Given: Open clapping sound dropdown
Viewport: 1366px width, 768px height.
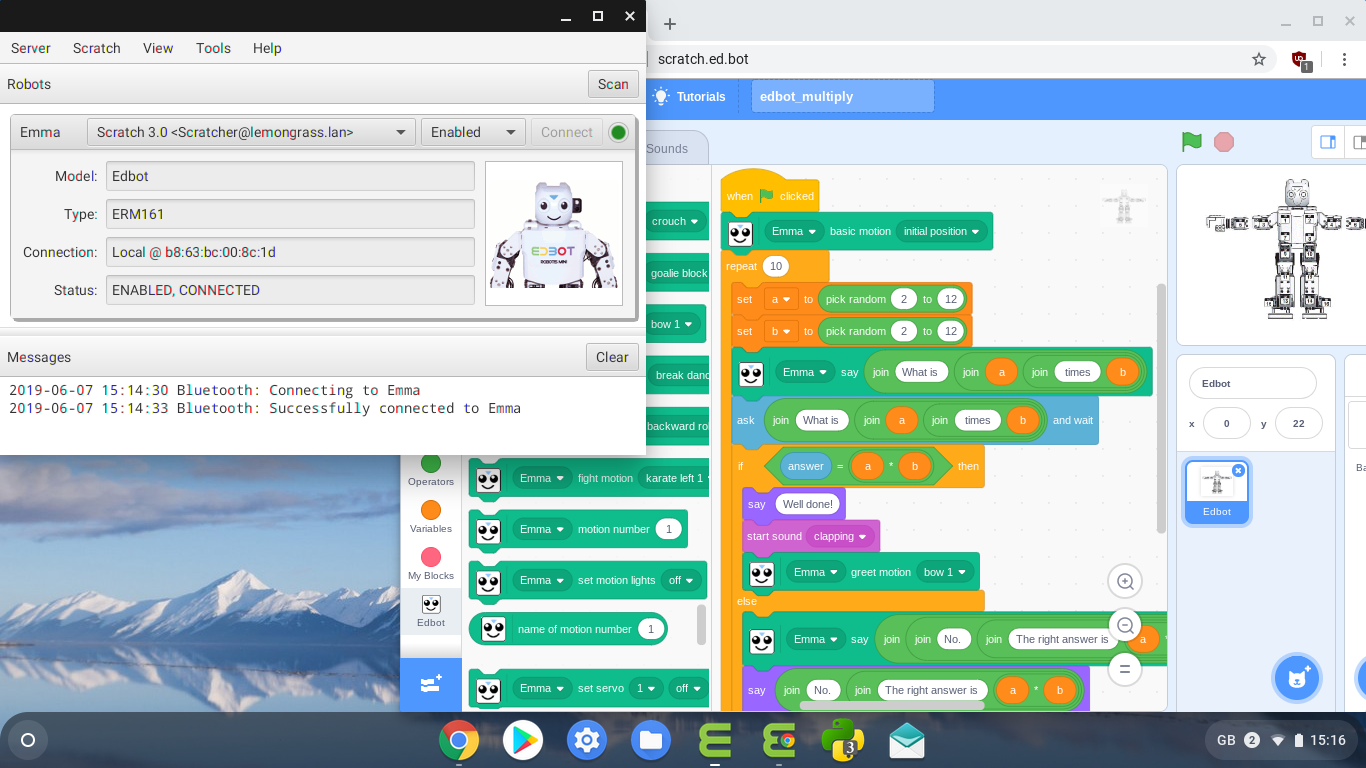Looking at the screenshot, I should tap(841, 536).
